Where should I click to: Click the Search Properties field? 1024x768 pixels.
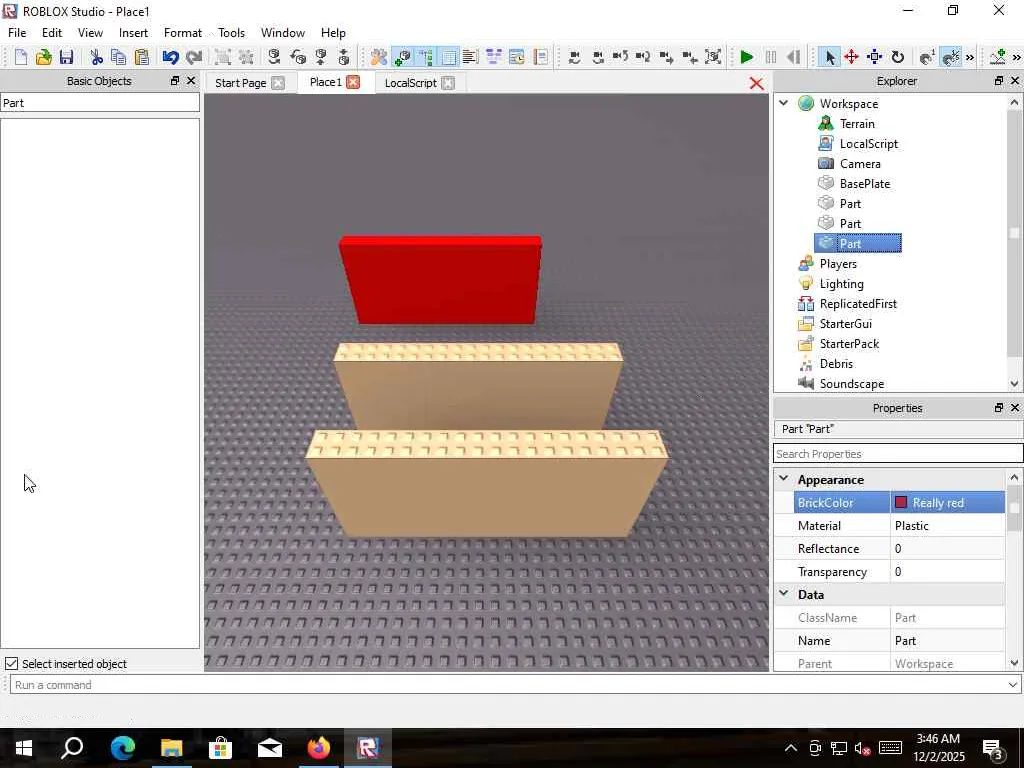tap(898, 453)
